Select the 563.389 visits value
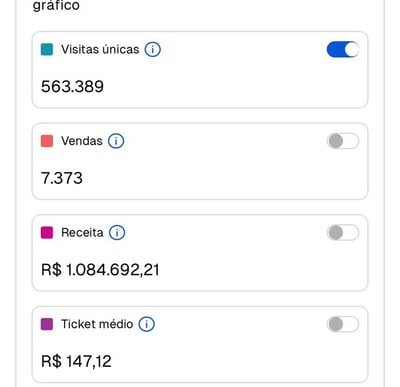The height and width of the screenshot is (387, 400). tap(72, 87)
